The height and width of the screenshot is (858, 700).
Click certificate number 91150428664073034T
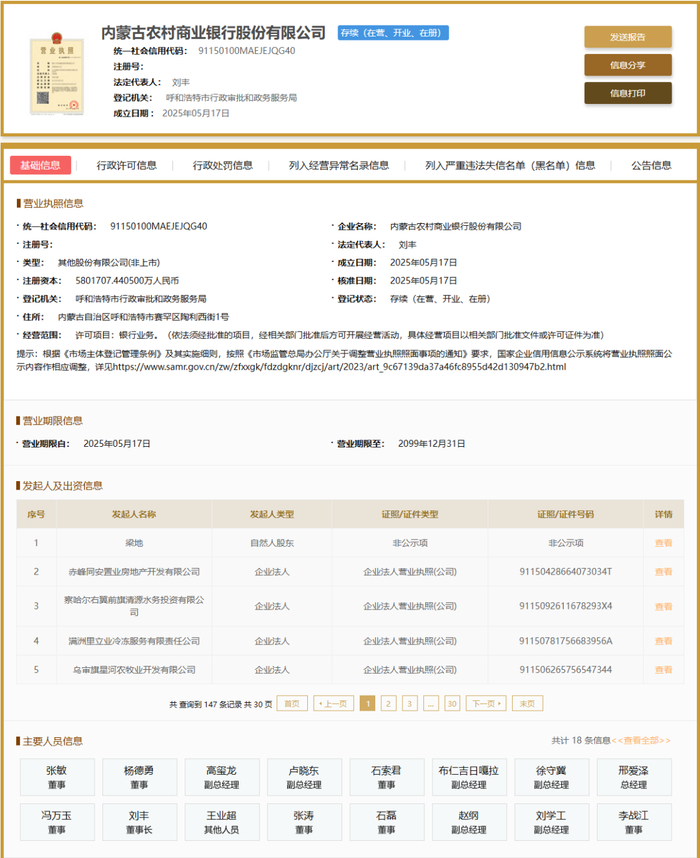click(565, 572)
